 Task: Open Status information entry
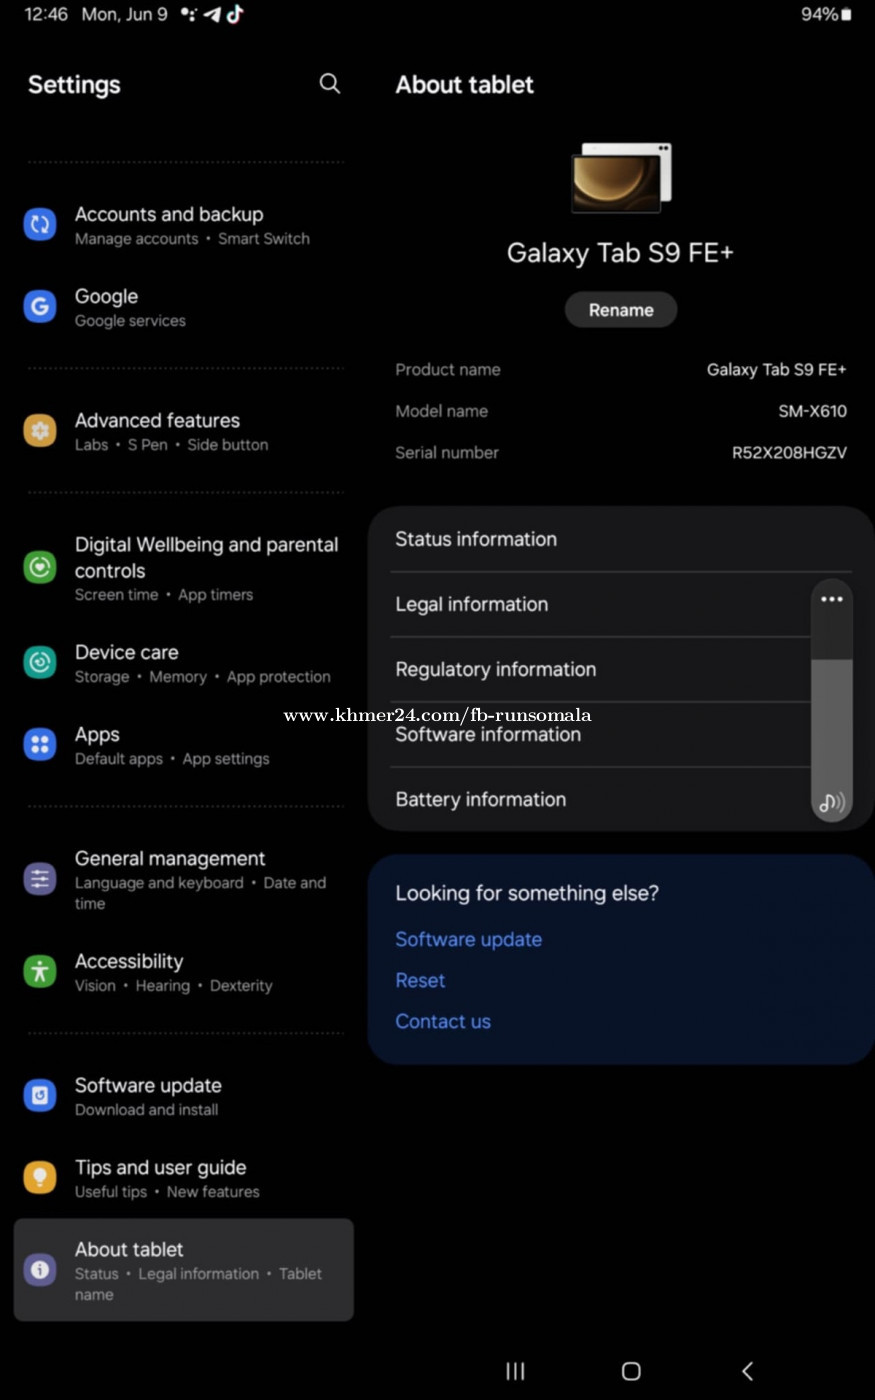click(600, 539)
